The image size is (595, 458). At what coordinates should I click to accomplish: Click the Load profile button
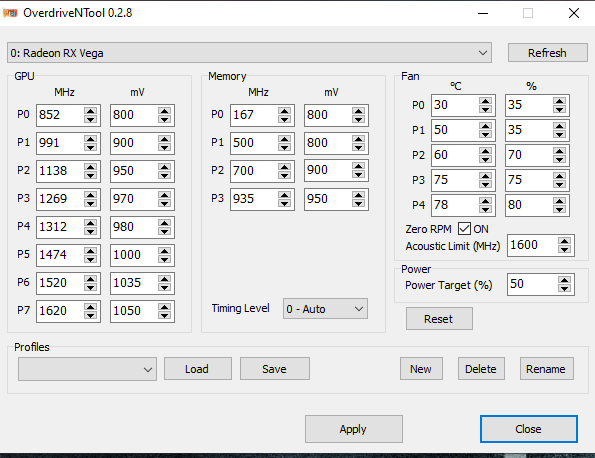pyautogui.click(x=197, y=369)
